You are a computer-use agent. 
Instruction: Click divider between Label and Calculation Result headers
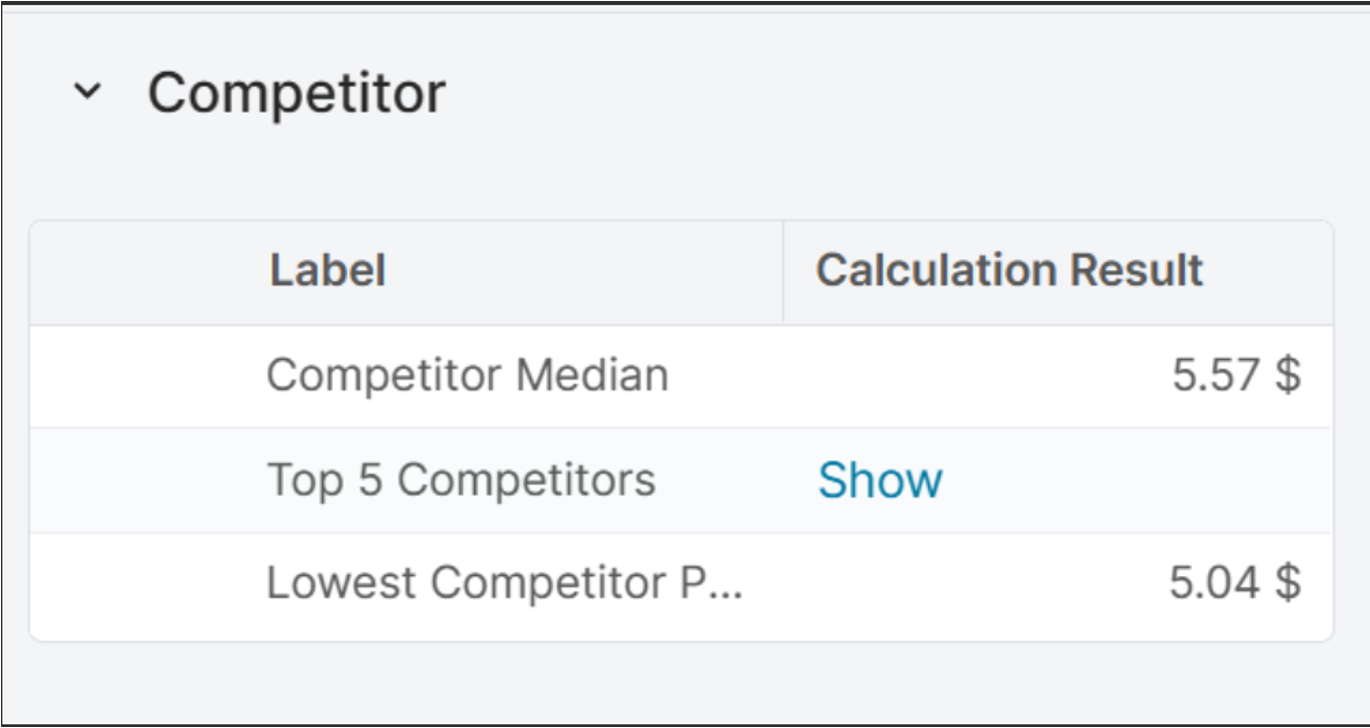coord(783,272)
